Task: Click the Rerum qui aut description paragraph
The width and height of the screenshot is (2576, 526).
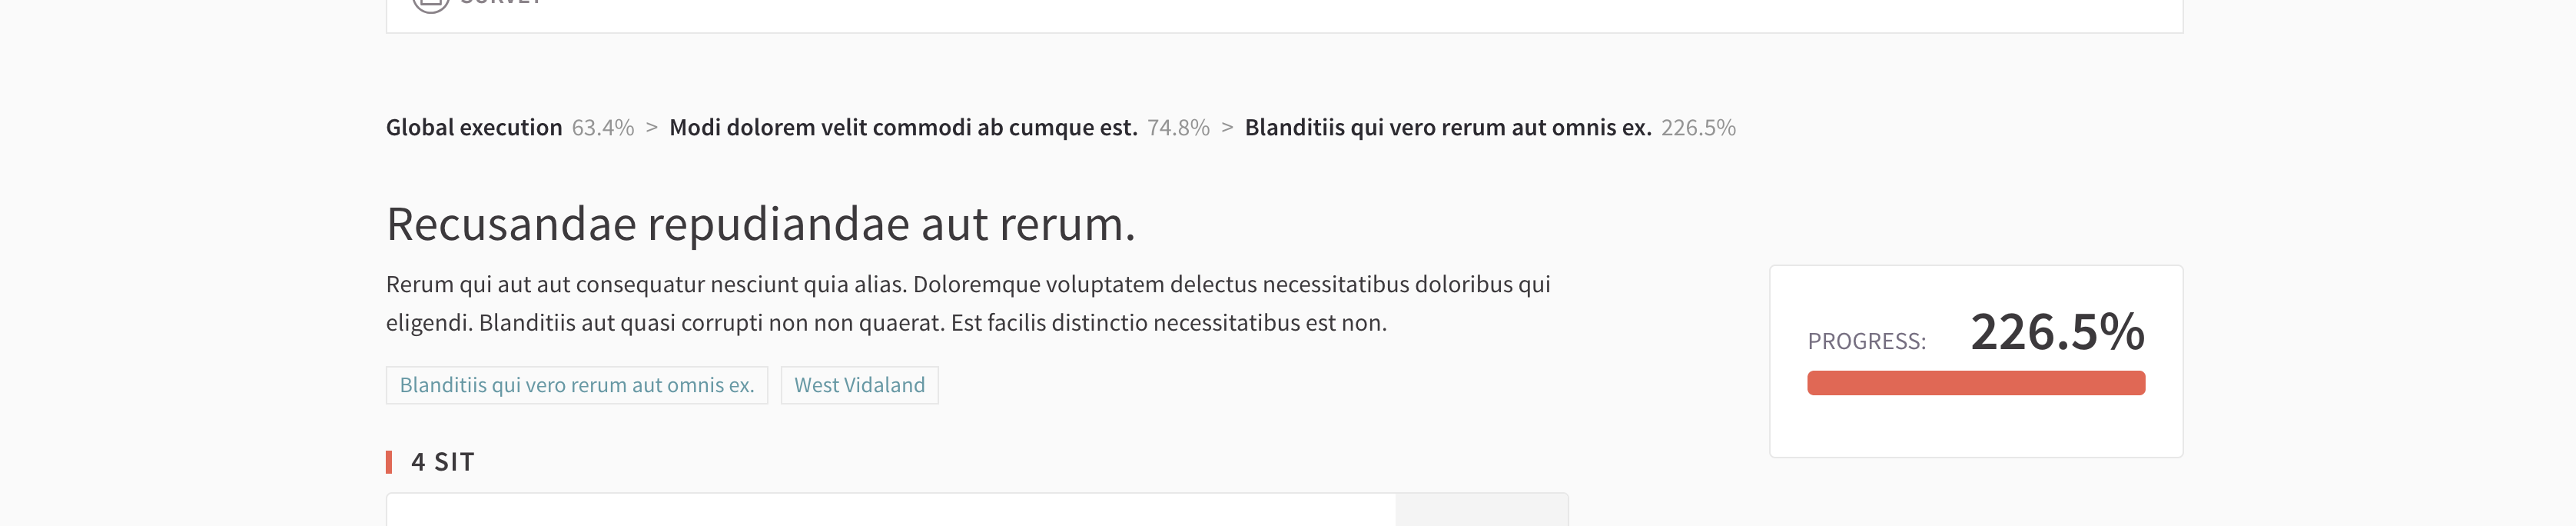Action: [967, 303]
